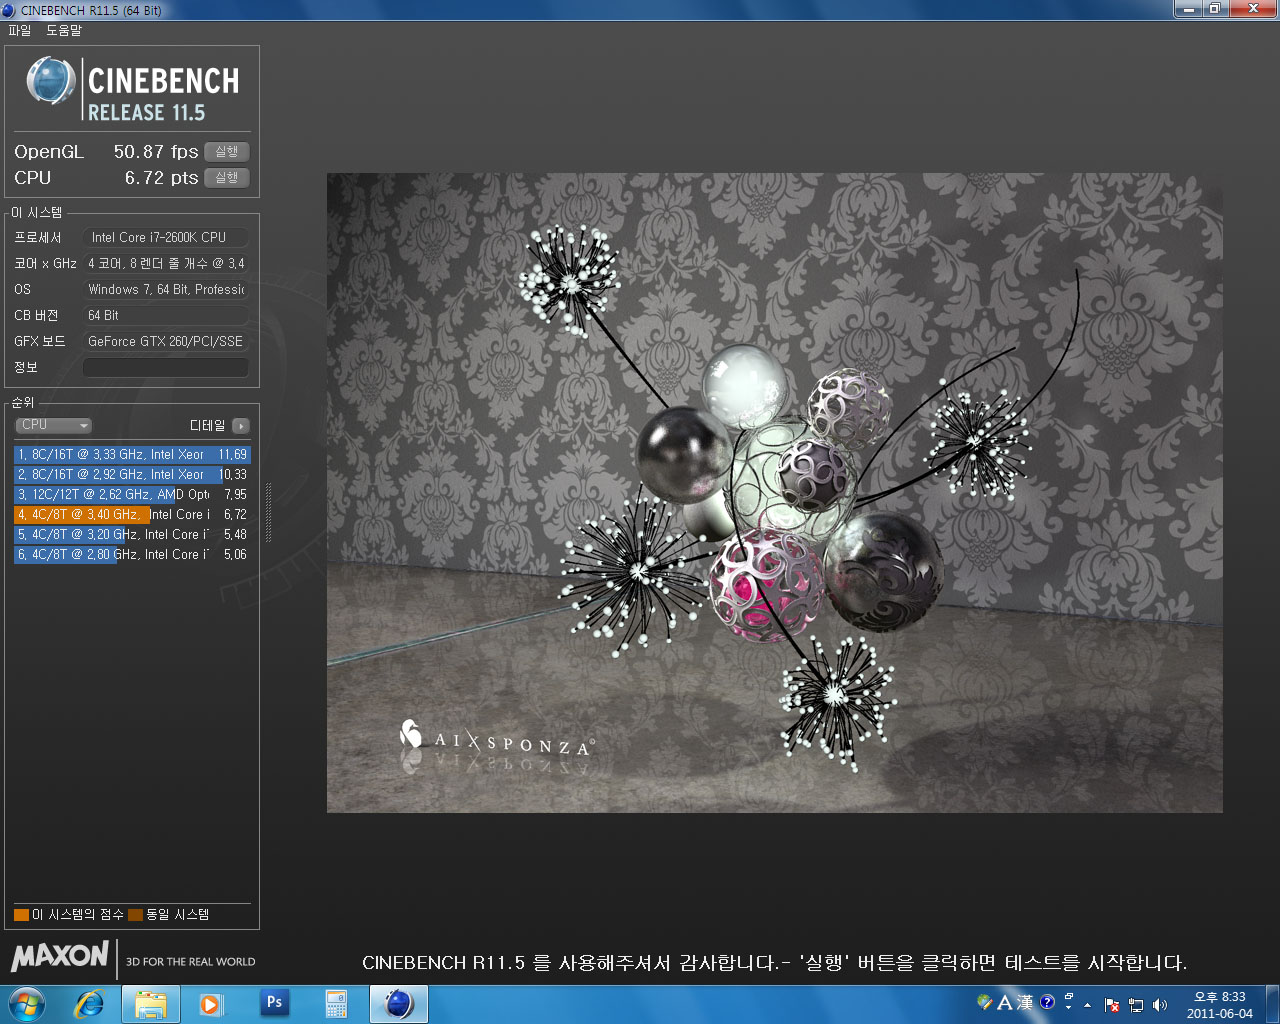This screenshot has height=1024, width=1280.
Task: Select ranking row 8C/16T @ 3.33 GHz
Action: coord(132,454)
